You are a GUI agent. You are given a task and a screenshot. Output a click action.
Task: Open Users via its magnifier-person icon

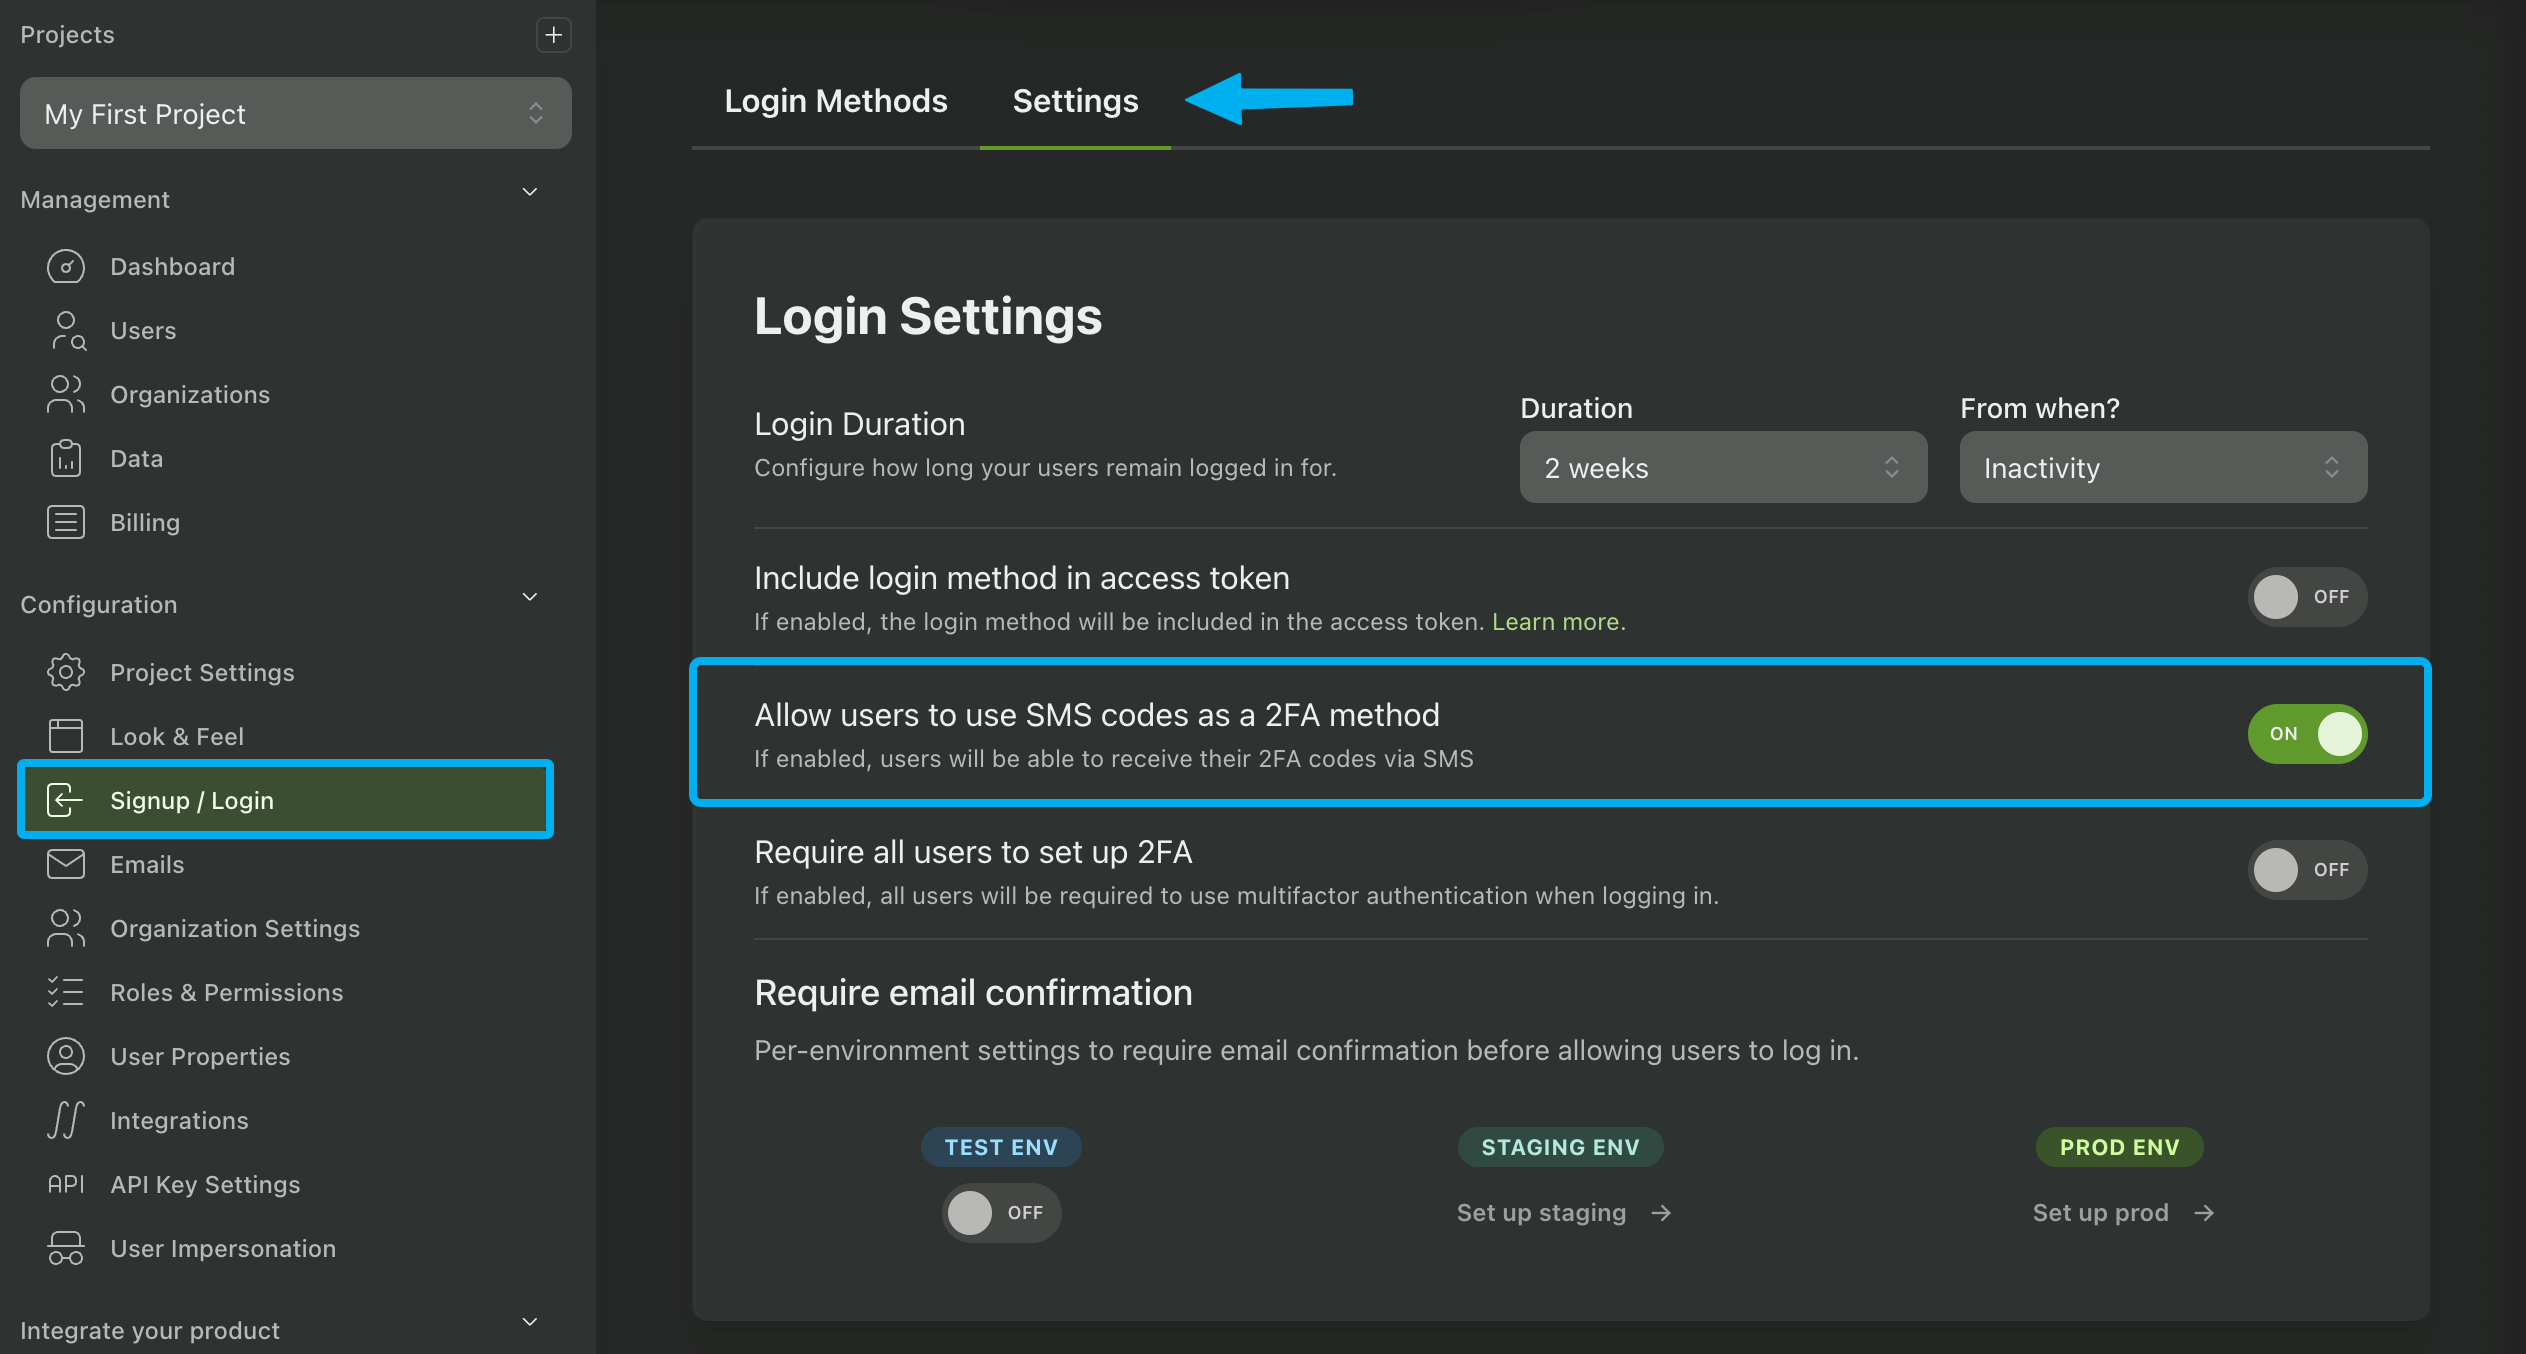coord(66,331)
